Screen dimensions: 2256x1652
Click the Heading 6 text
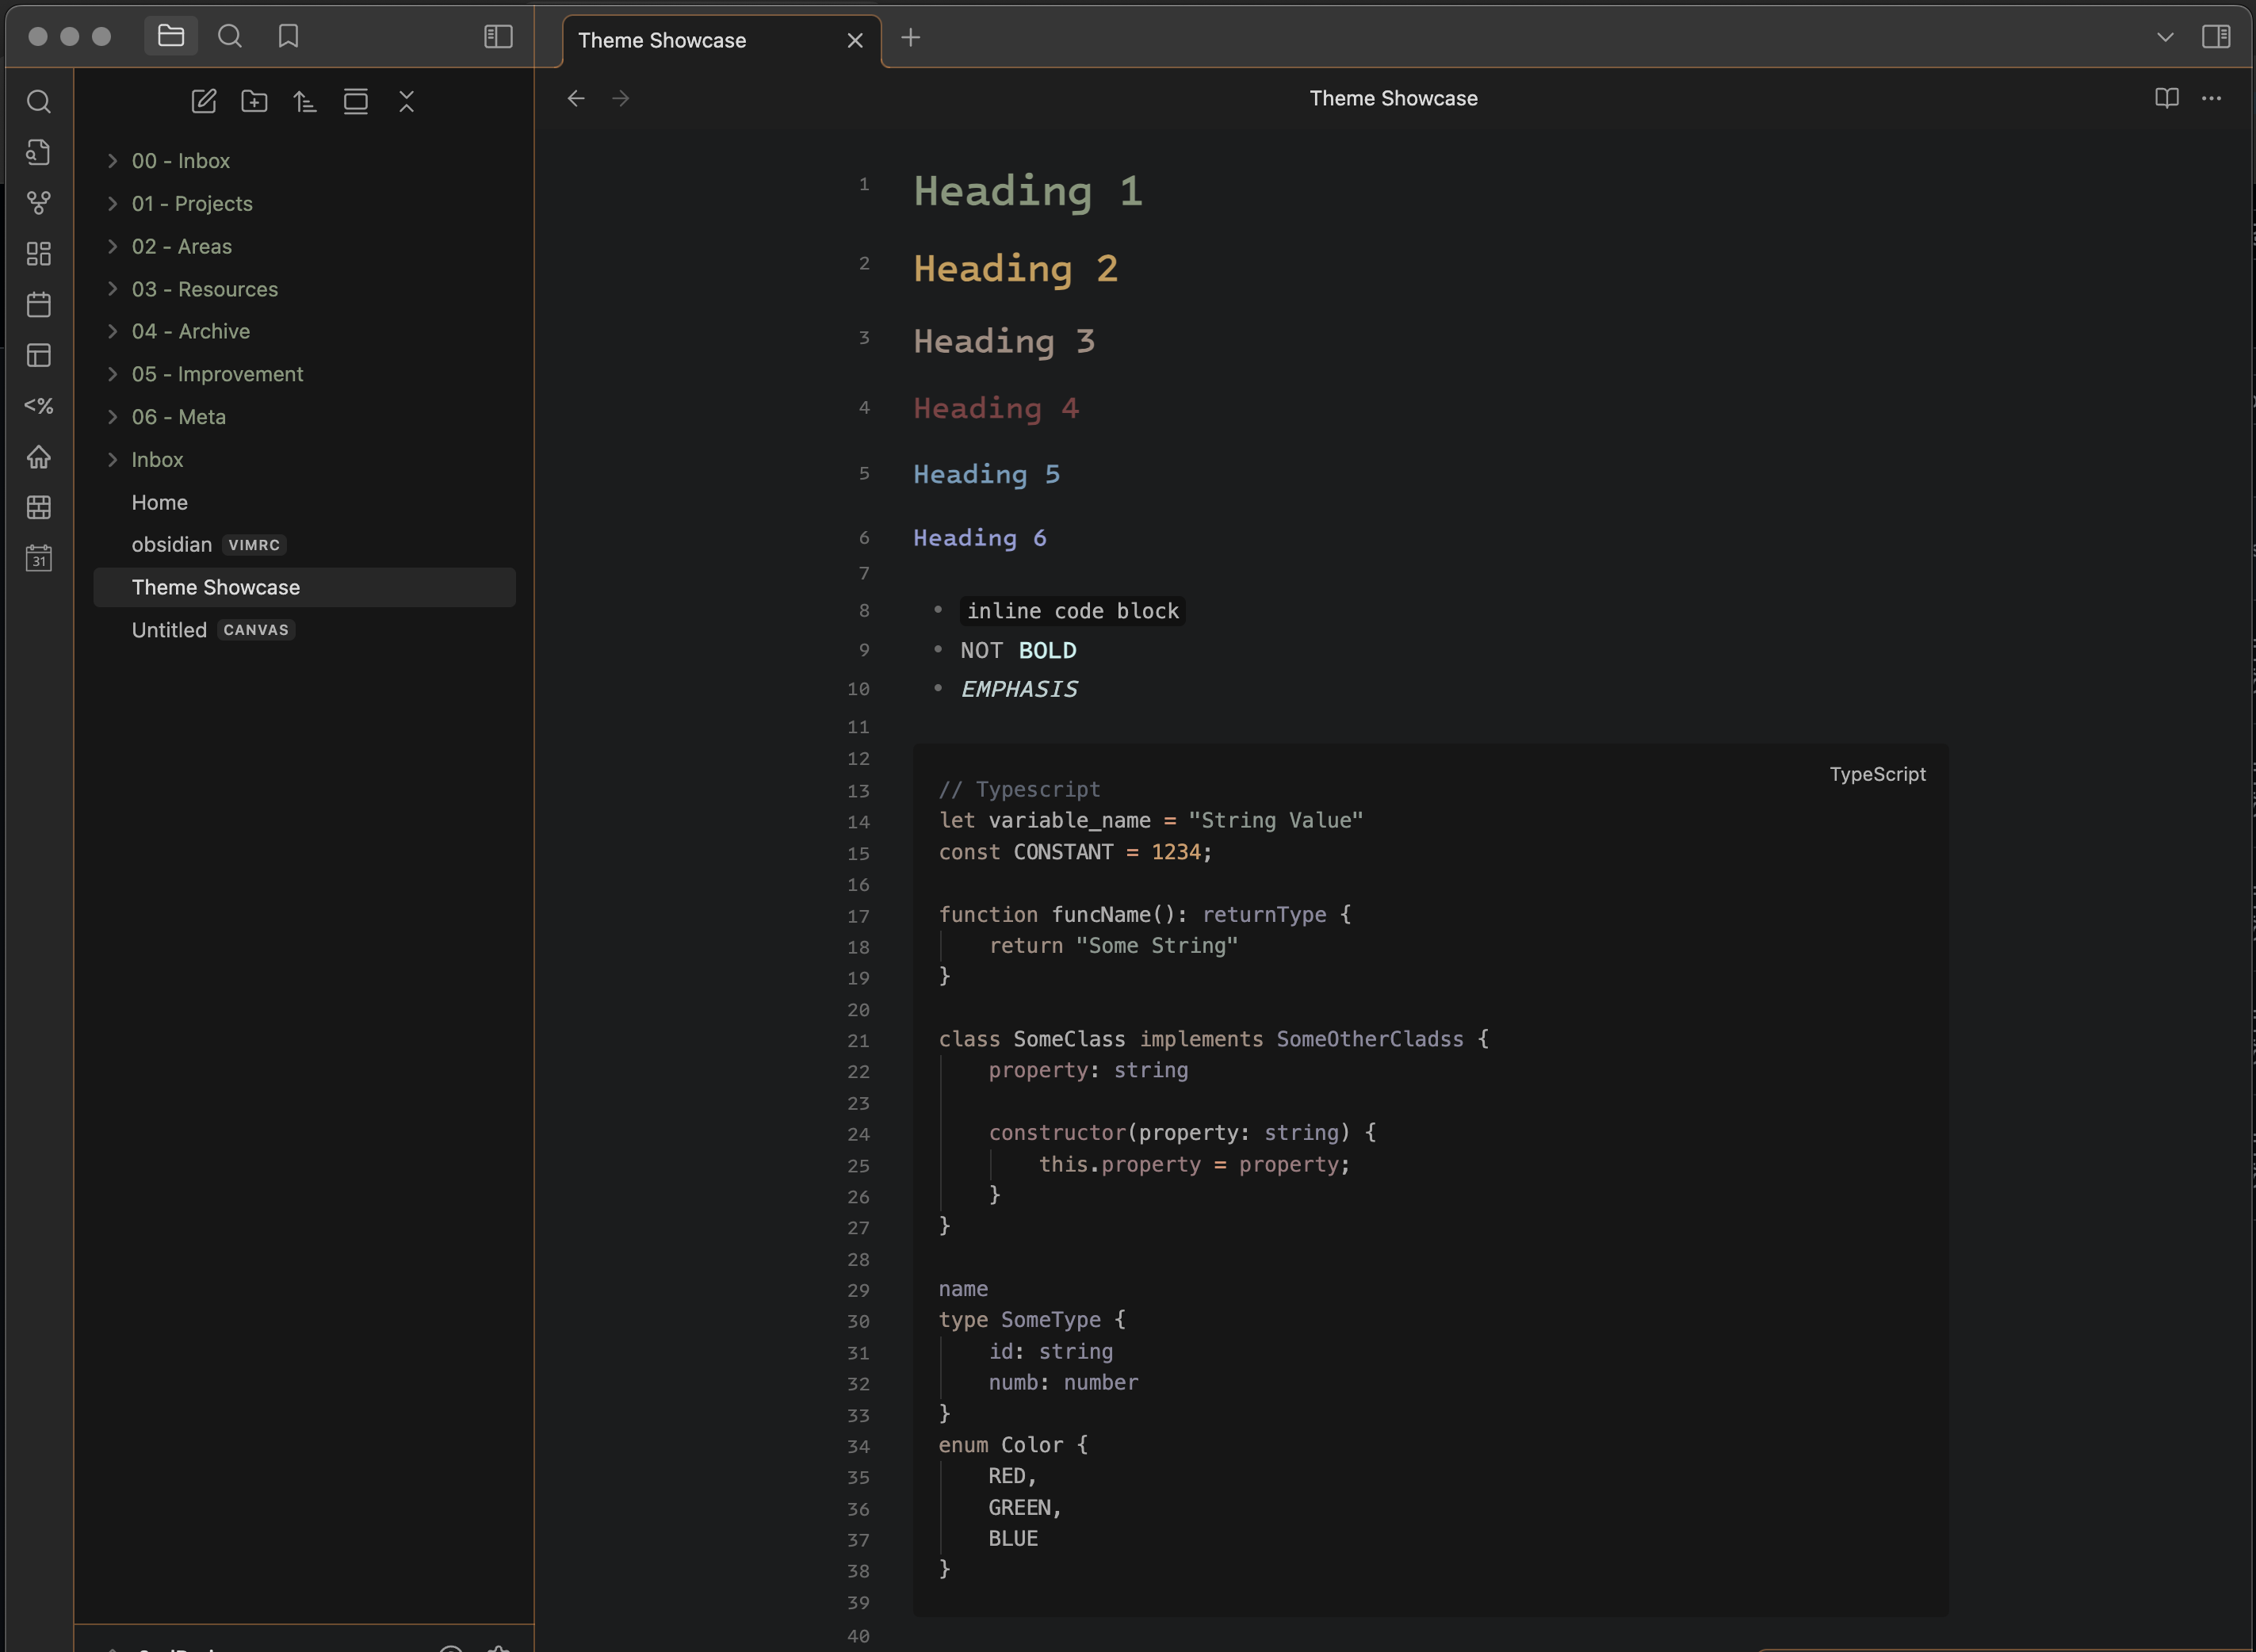point(979,538)
